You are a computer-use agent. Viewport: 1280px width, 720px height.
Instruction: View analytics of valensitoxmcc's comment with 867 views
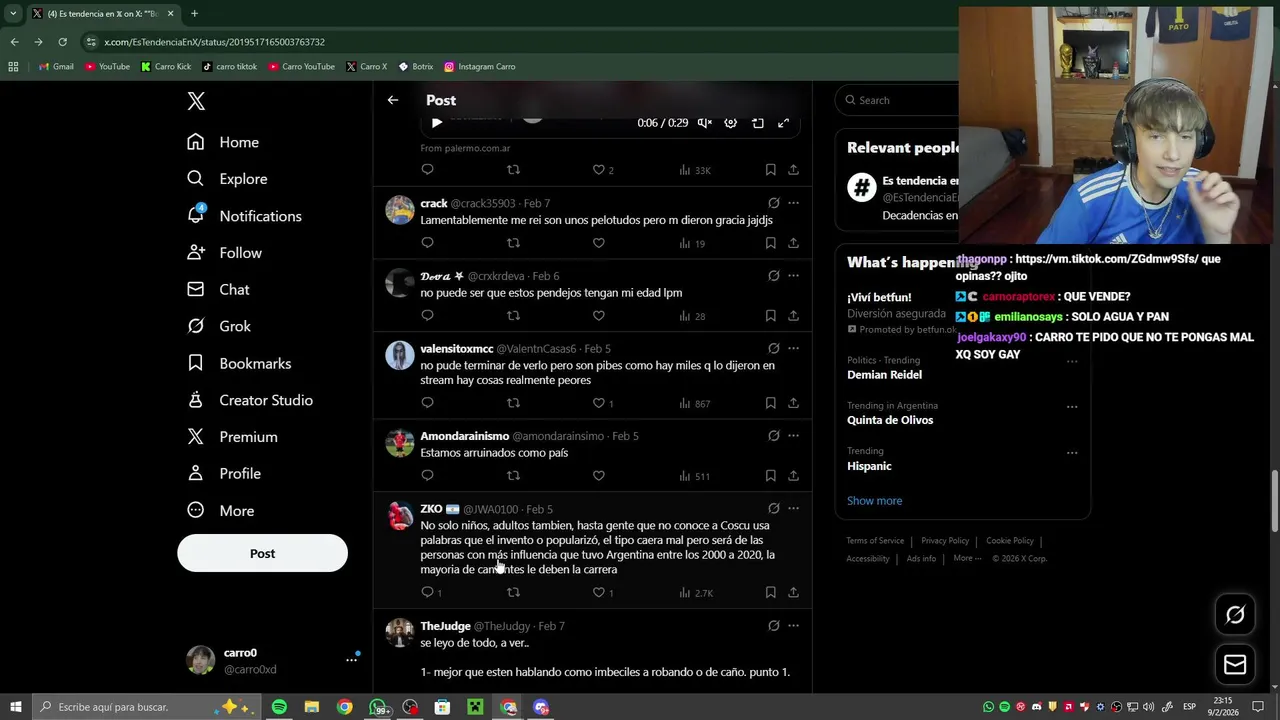point(694,403)
